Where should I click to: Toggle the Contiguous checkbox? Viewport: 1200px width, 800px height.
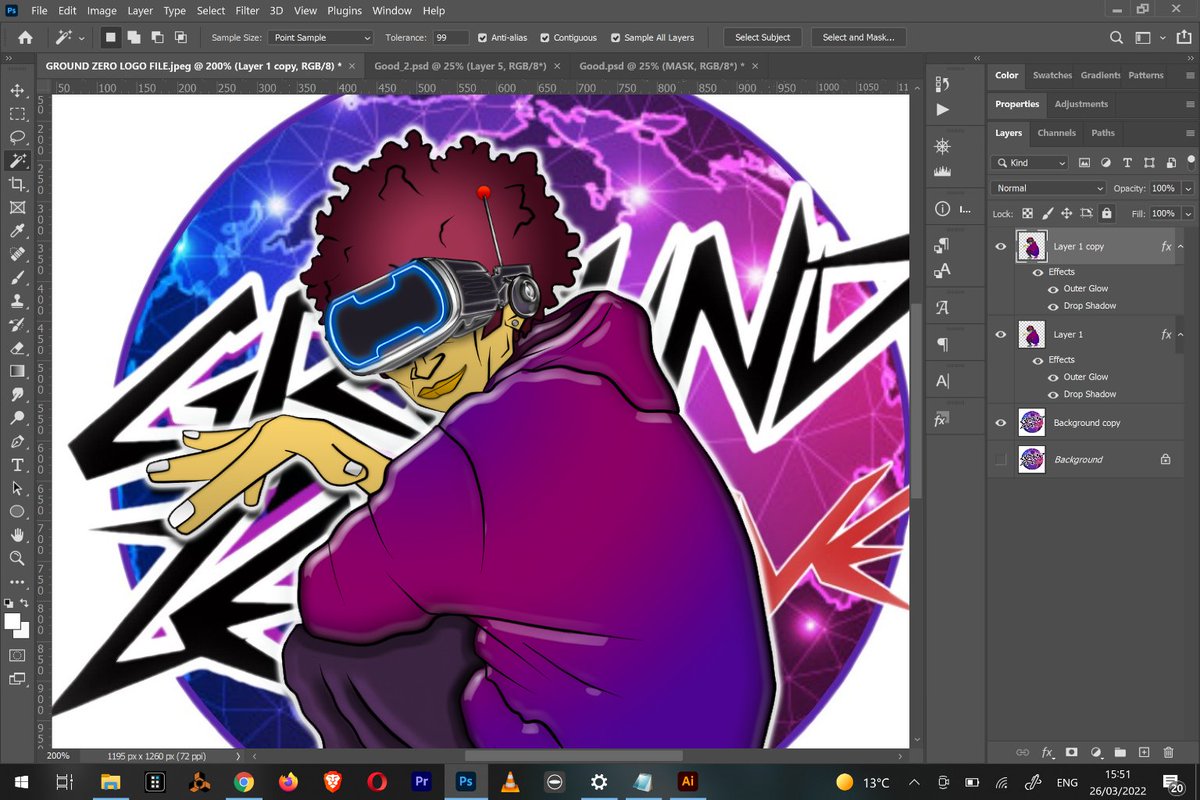(x=545, y=38)
